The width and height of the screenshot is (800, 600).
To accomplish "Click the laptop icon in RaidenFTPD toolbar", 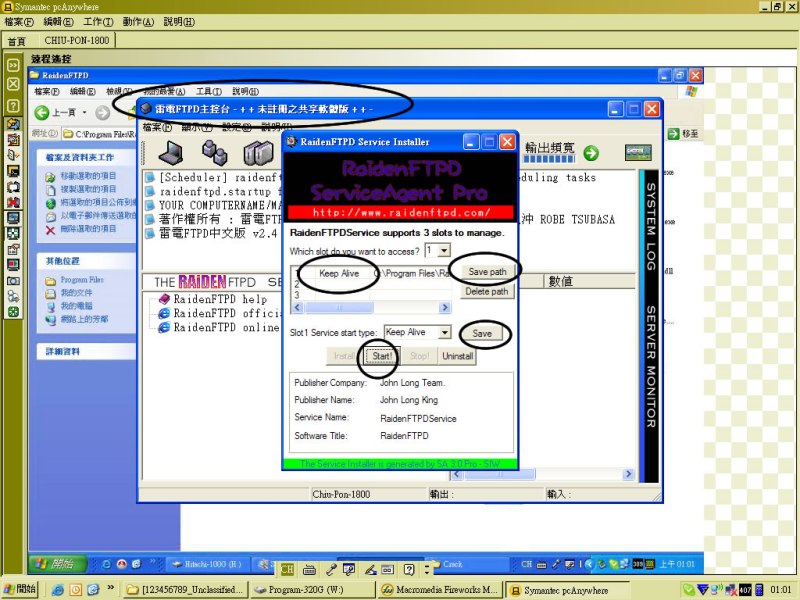I will tap(171, 153).
